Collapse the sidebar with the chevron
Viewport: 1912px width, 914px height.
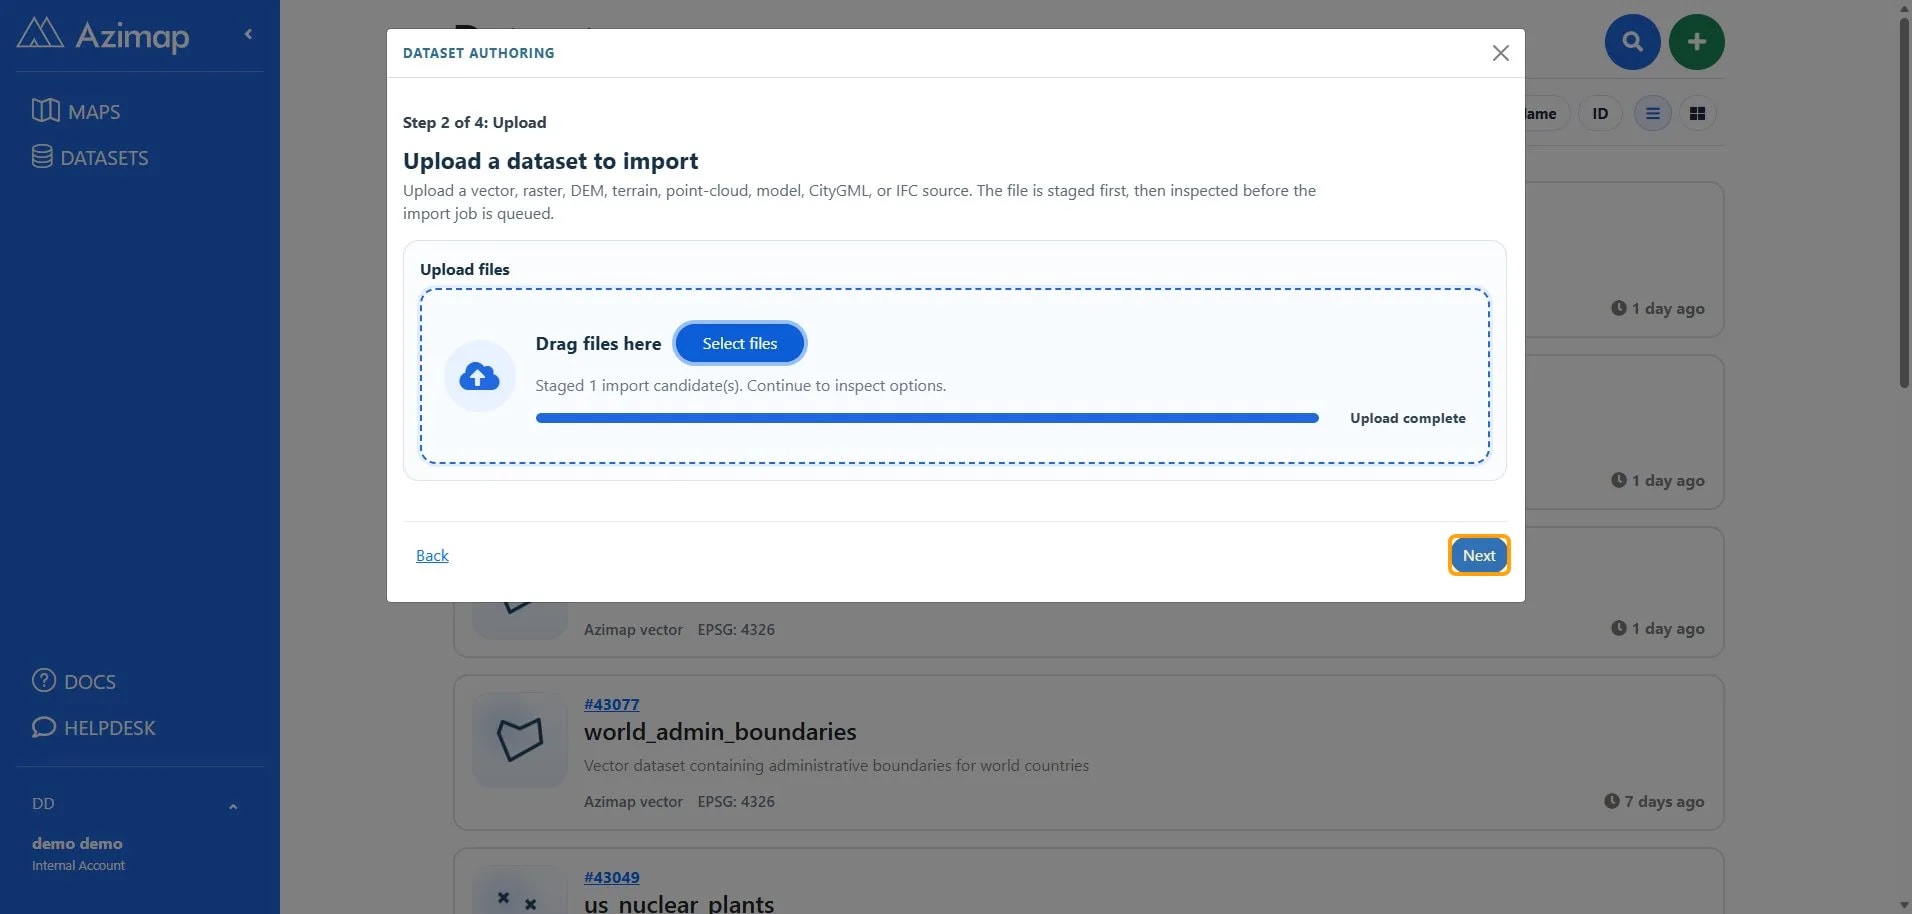point(248,34)
